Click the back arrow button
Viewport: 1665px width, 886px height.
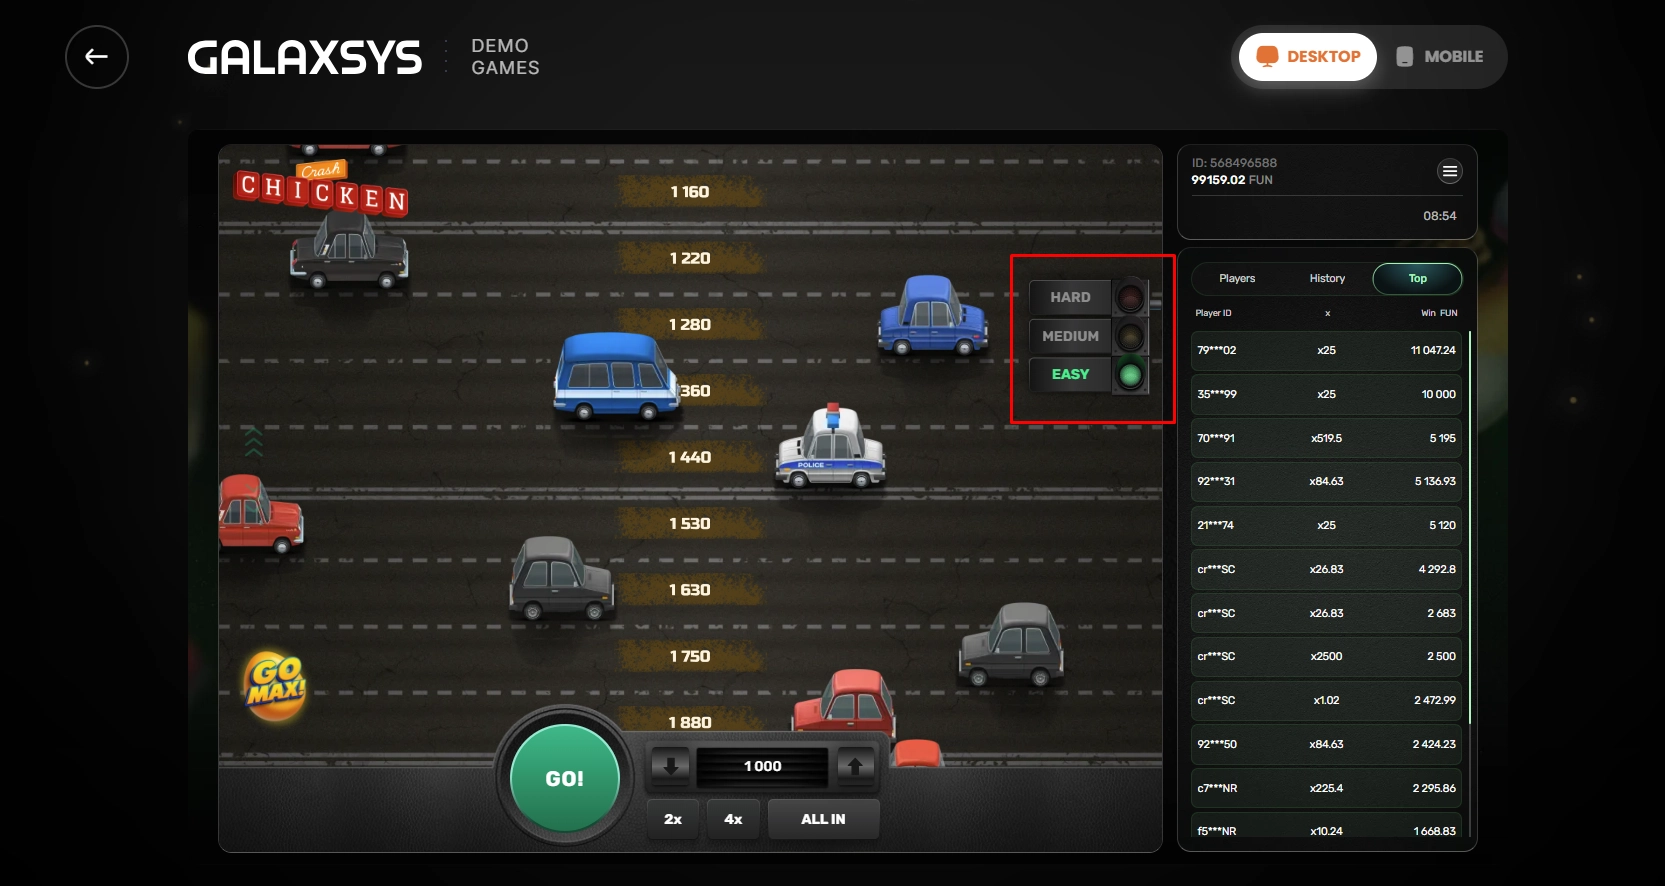click(97, 57)
